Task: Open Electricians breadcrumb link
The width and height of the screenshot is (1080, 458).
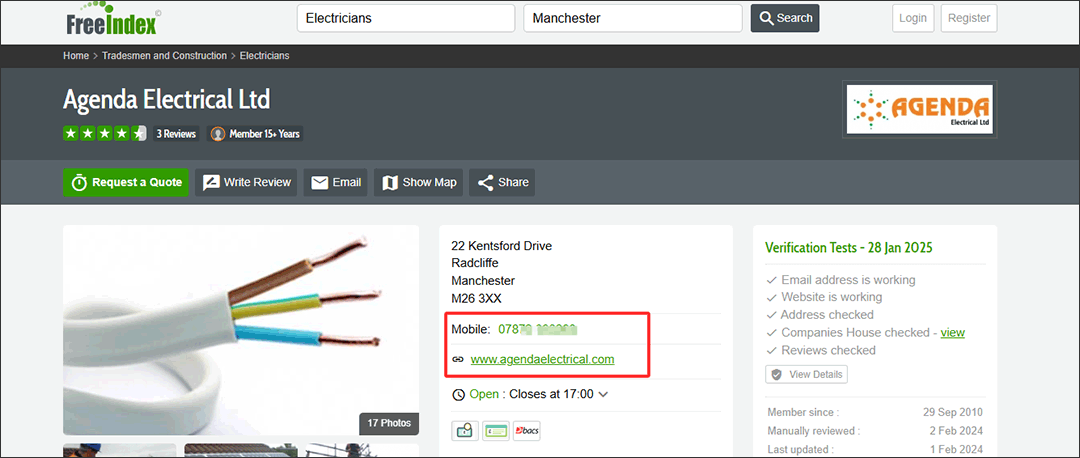Action: (x=264, y=56)
